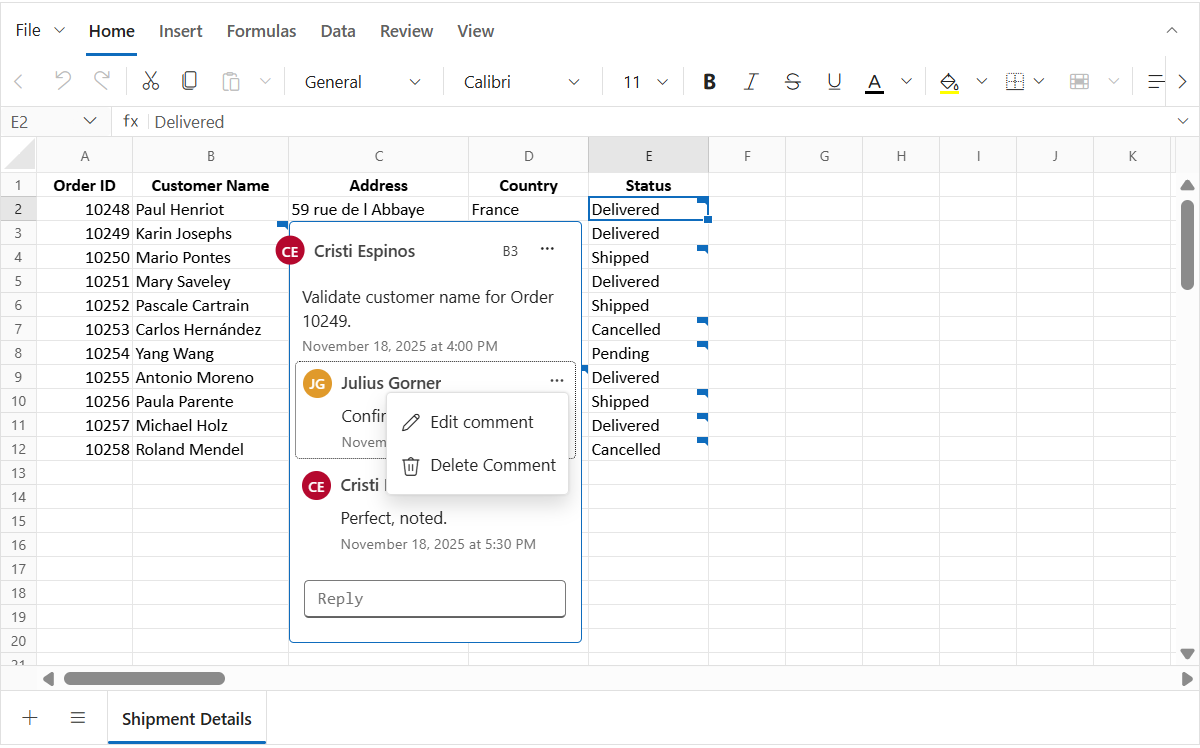The height and width of the screenshot is (748, 1200).
Task: Expand the formula bar
Action: coord(1183,121)
